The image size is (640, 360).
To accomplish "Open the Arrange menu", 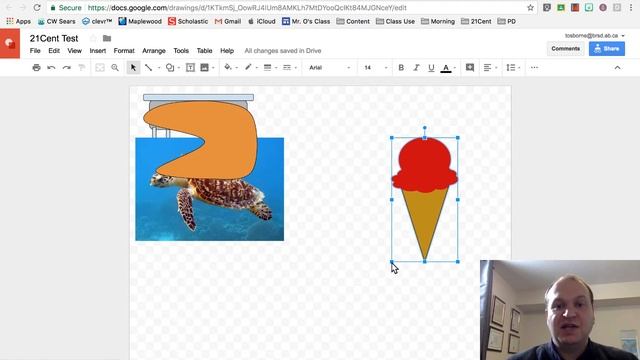I will 154,51.
